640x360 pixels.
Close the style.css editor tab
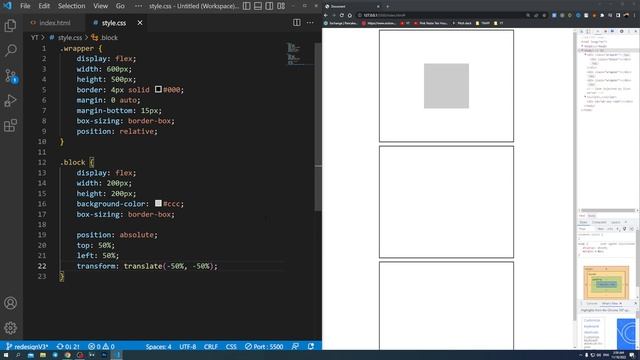[x=140, y=22]
